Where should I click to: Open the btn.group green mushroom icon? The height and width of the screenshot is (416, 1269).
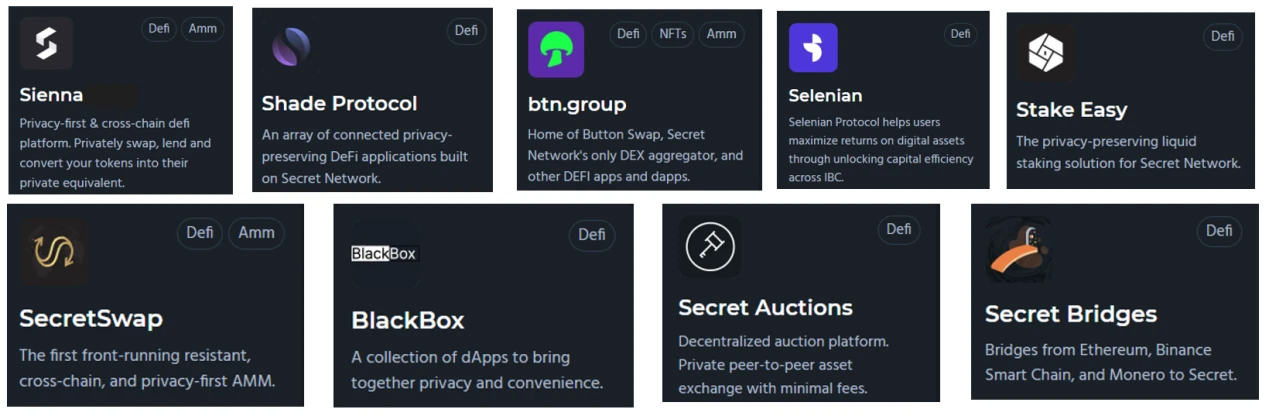click(556, 49)
